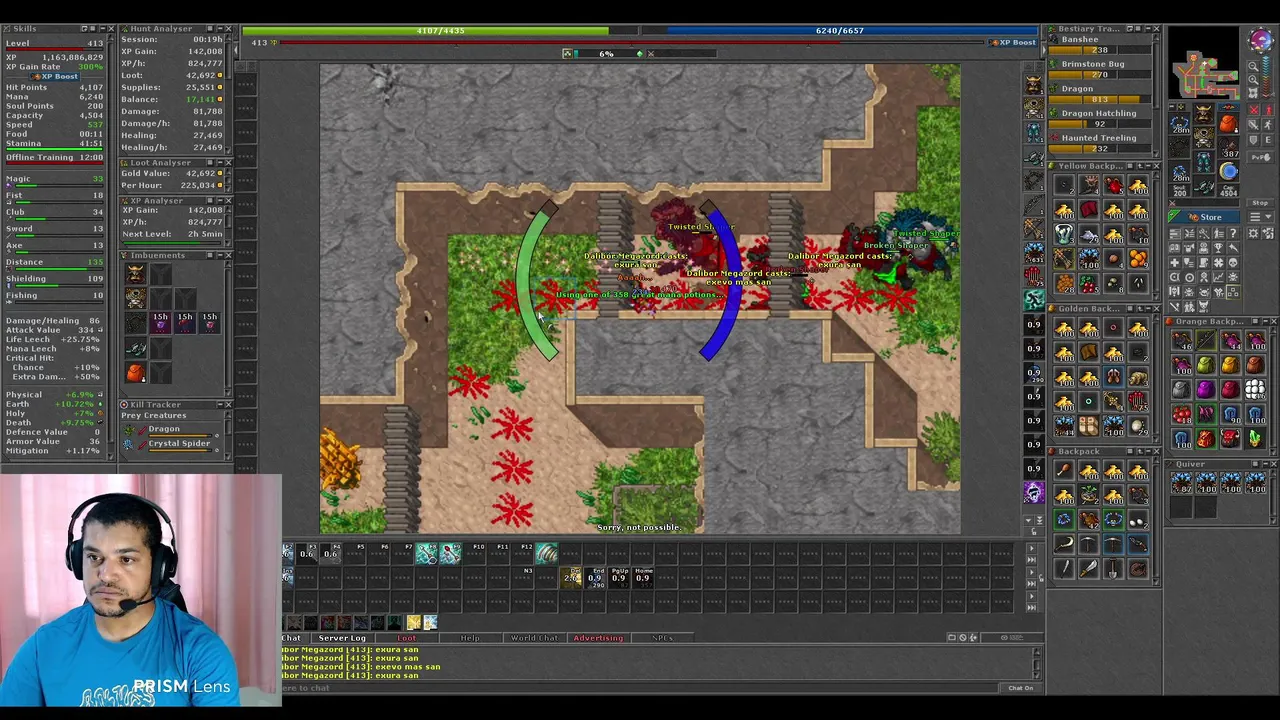Select the blue ring shield slot
This screenshot has width=1280, height=720.
(x=1228, y=172)
